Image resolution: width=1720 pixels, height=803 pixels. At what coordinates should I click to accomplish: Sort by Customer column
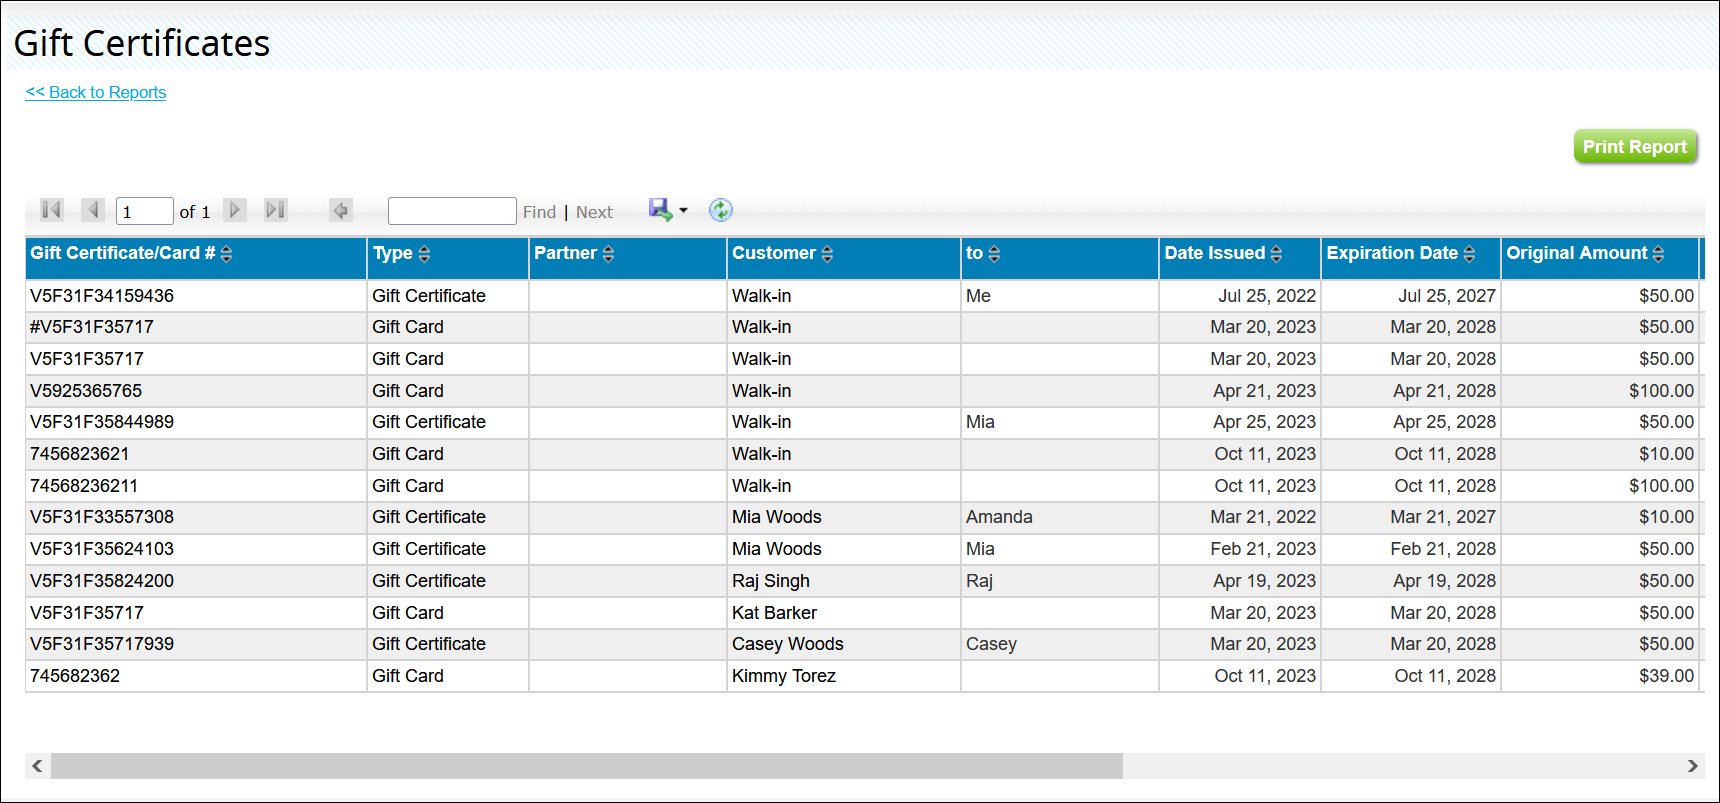pos(827,254)
